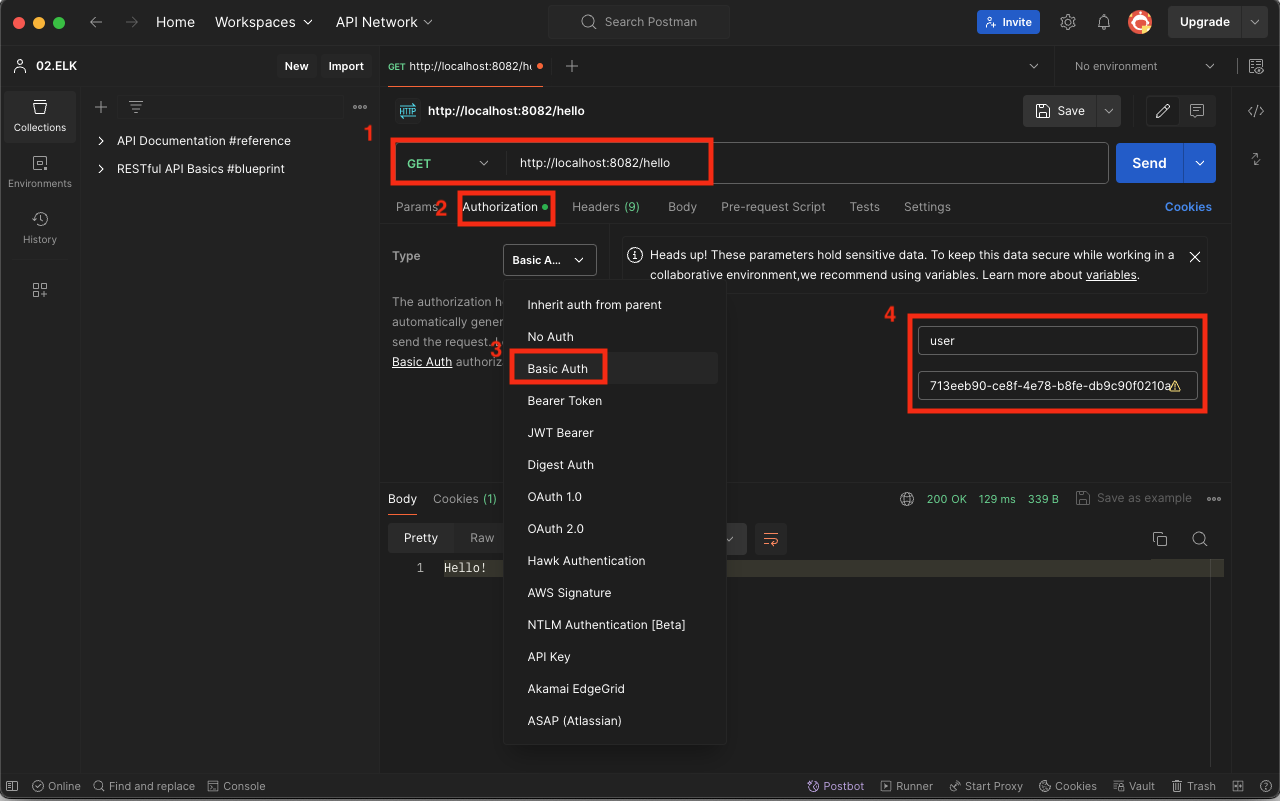This screenshot has width=1280, height=801.
Task: Open the code snippet icon
Action: pos(1256,111)
